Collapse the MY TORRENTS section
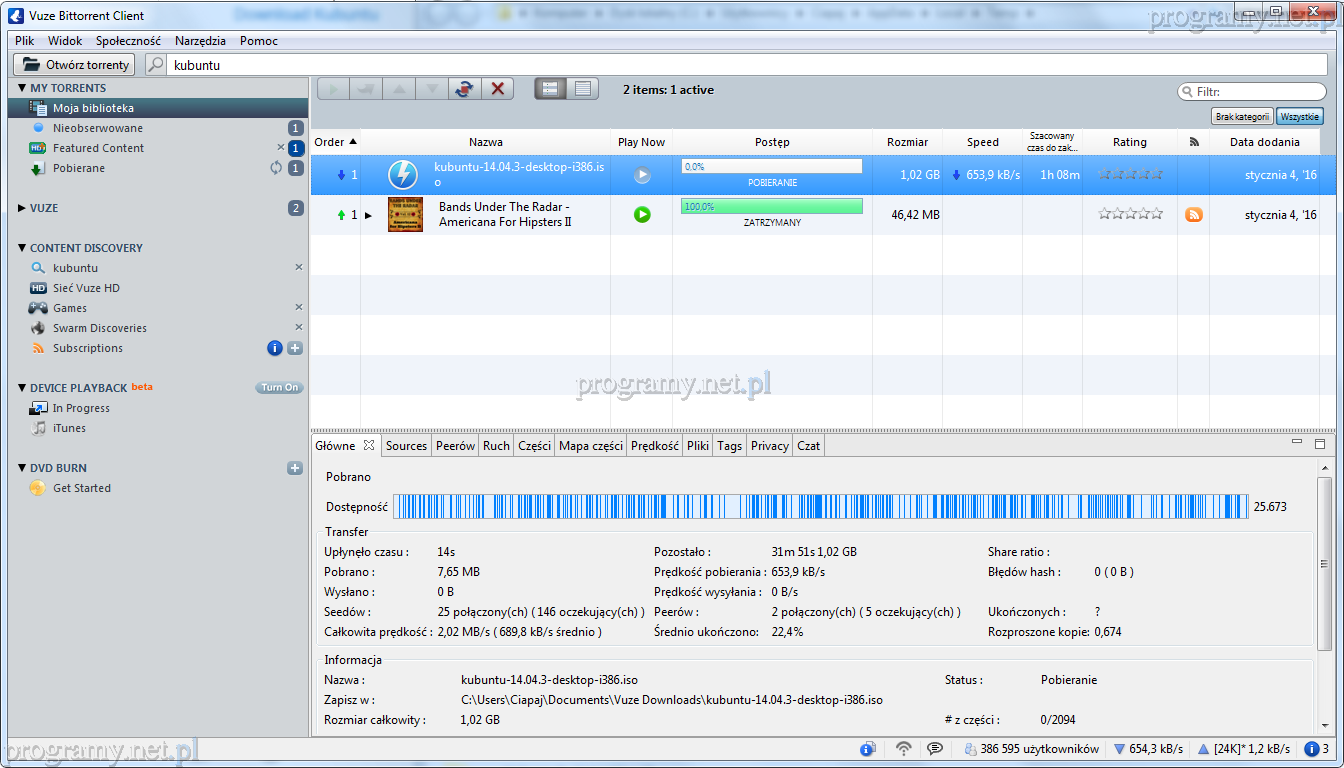The image size is (1344, 768). (x=22, y=88)
